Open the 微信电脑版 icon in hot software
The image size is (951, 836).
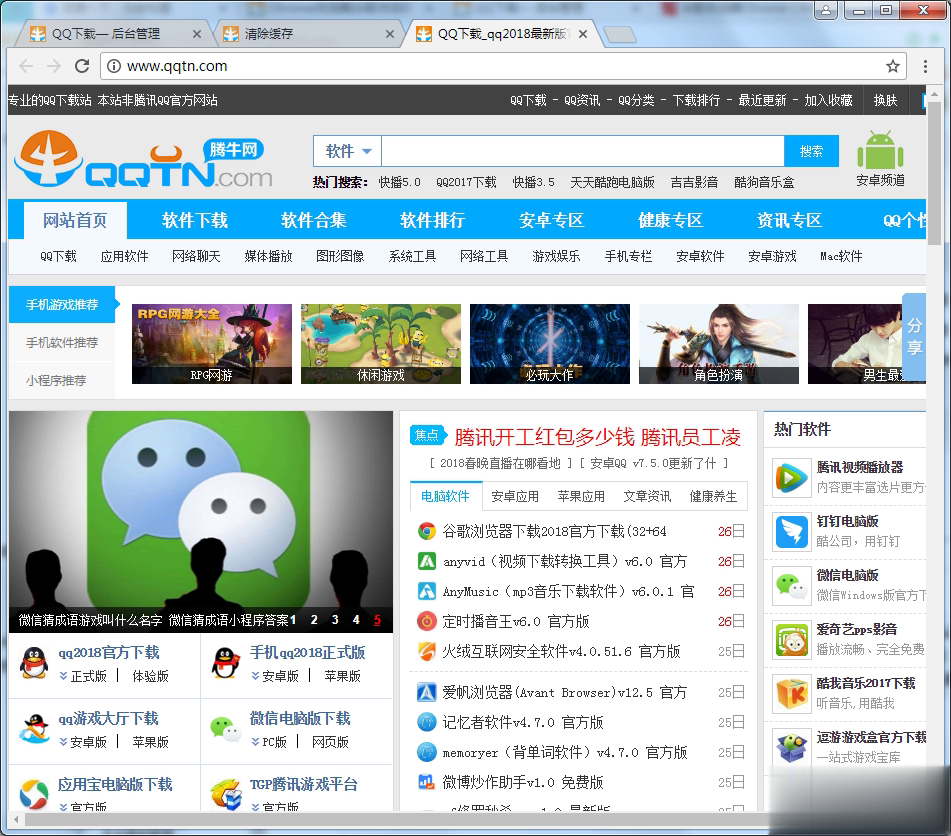coord(791,586)
